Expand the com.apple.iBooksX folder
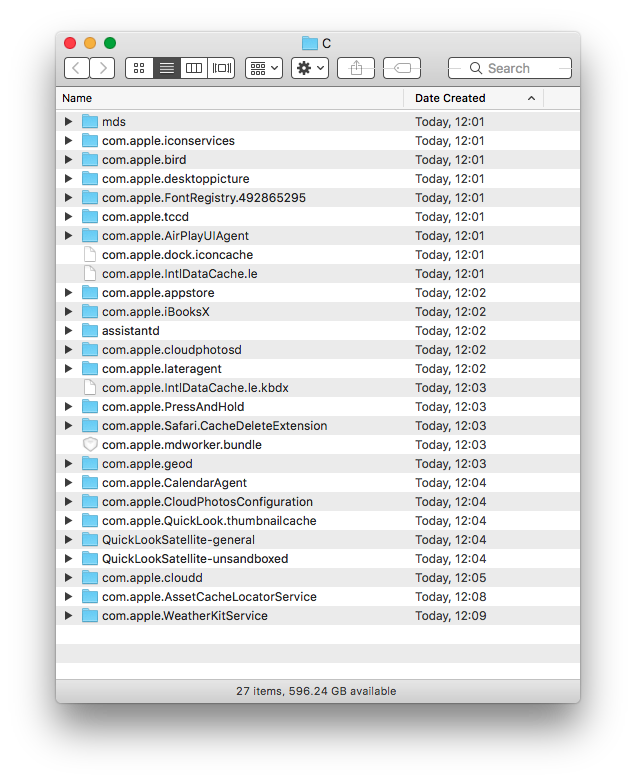 click(68, 311)
